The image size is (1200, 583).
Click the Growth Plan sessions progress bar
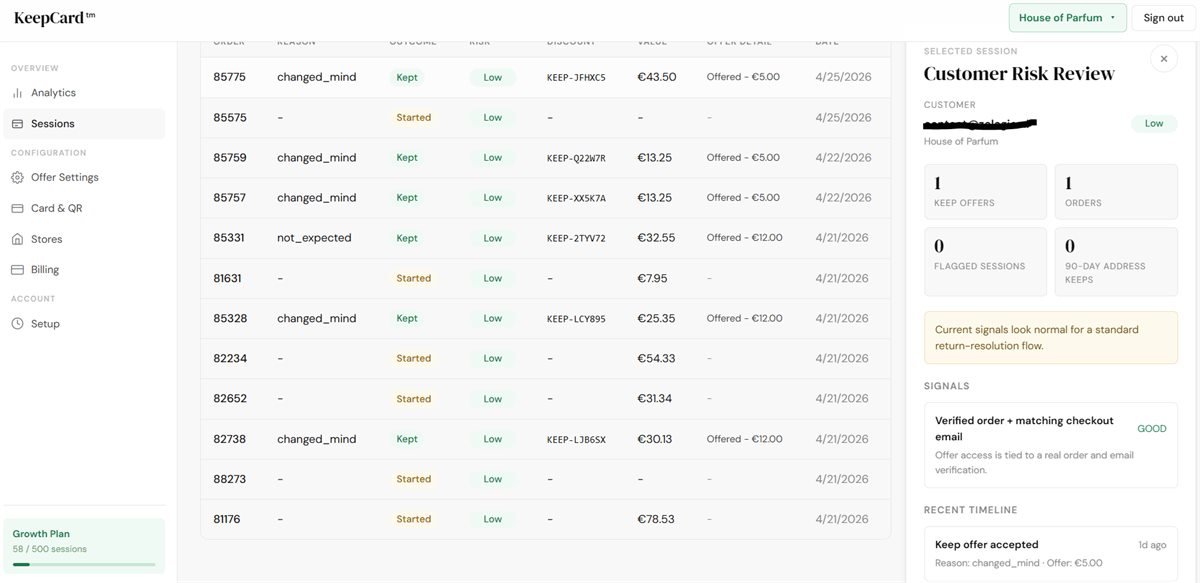tap(84, 564)
